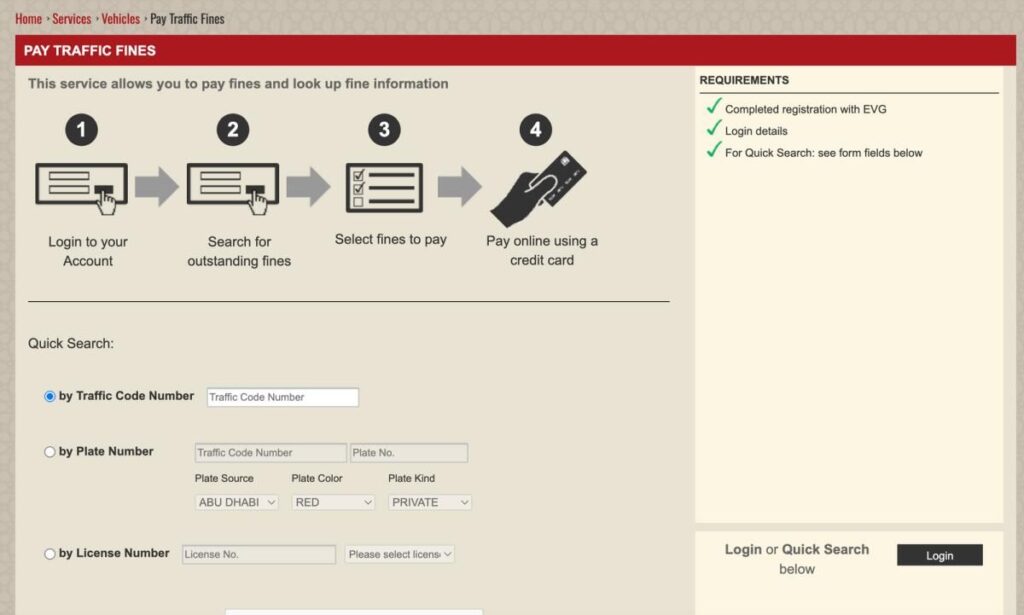Open the Plate Source ABU DHABI dropdown
Viewport: 1024px width, 615px height.
click(x=236, y=502)
